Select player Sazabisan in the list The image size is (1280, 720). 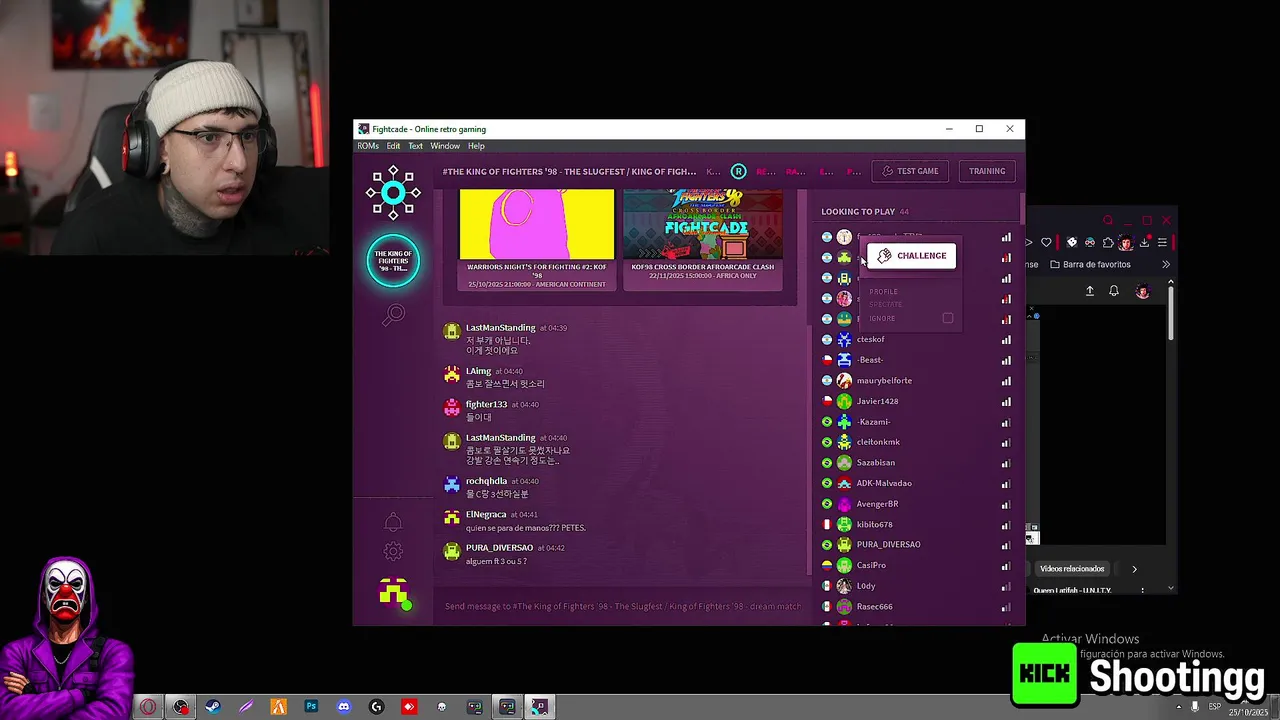tap(875, 463)
